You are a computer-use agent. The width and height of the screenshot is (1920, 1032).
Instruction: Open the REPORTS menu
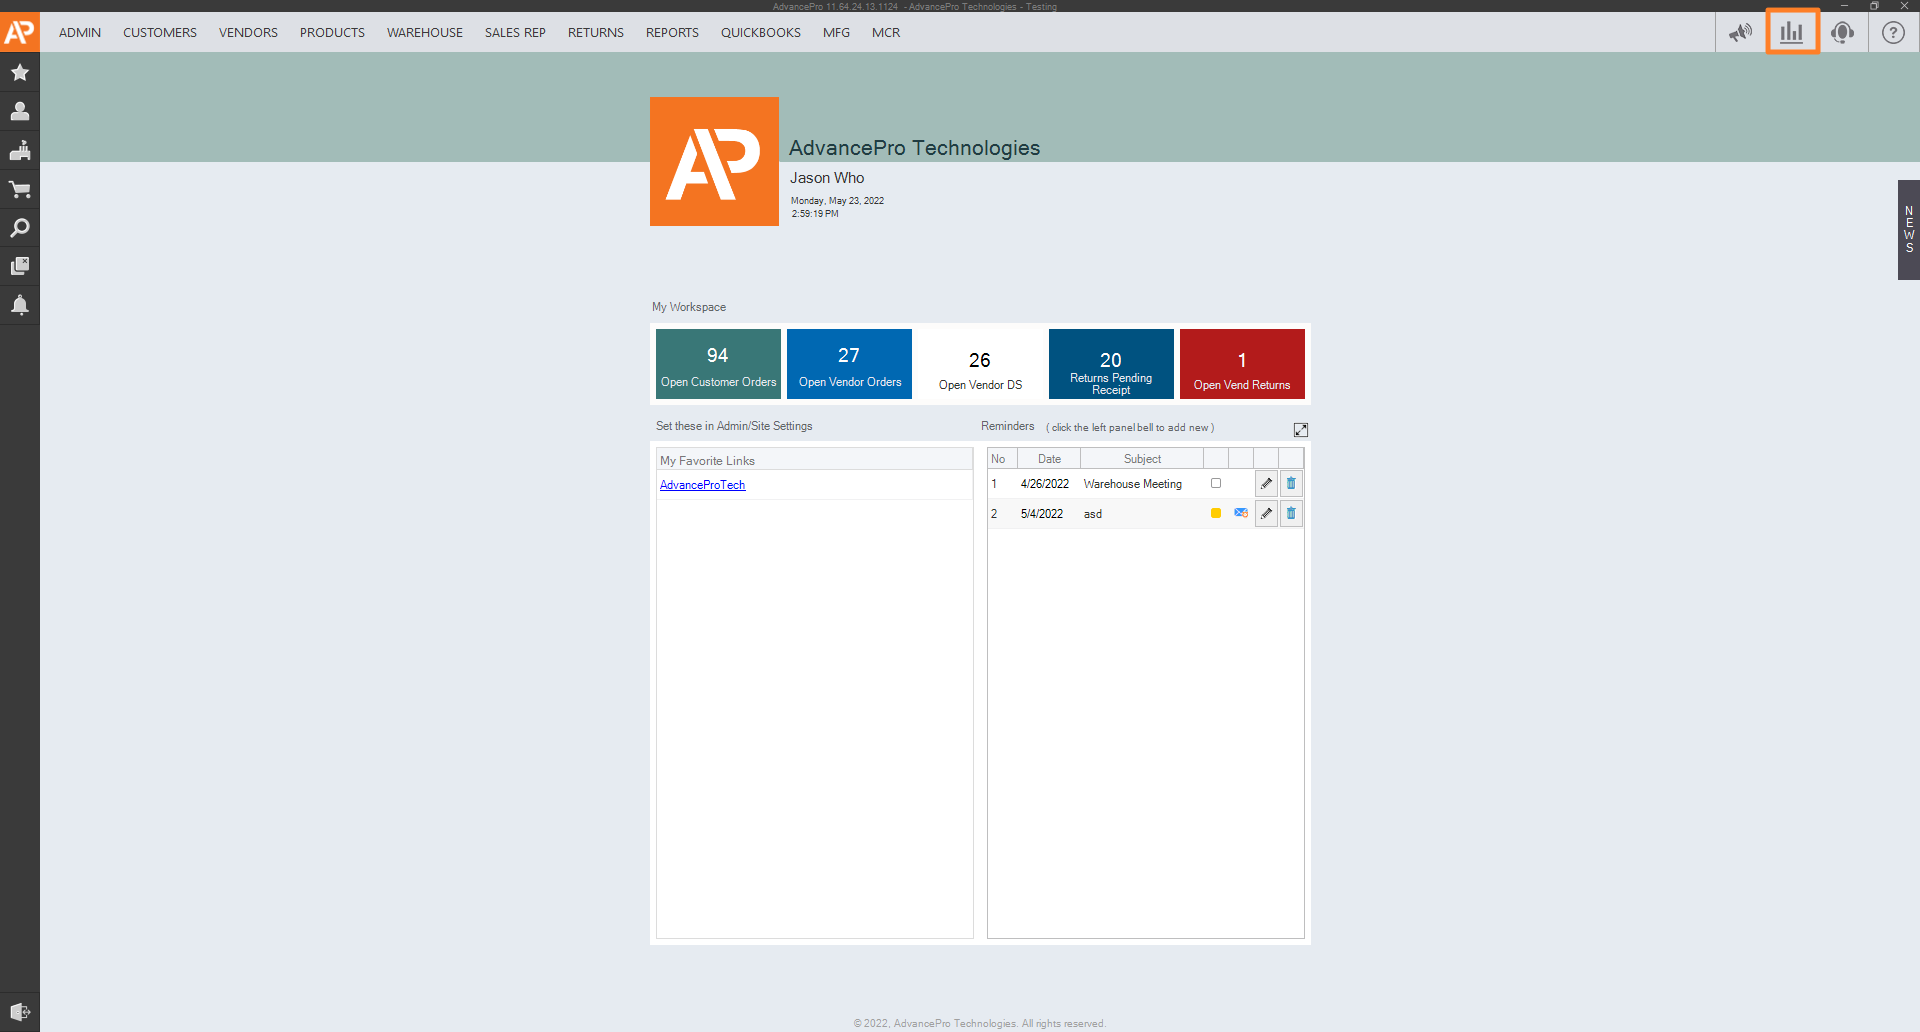[671, 32]
